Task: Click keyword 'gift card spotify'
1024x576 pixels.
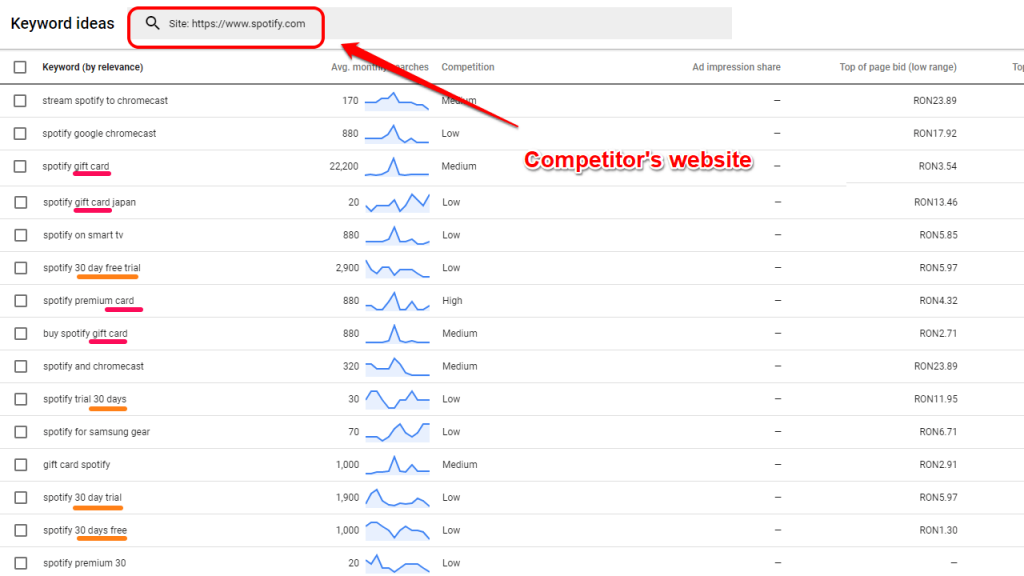Action: pos(76,465)
